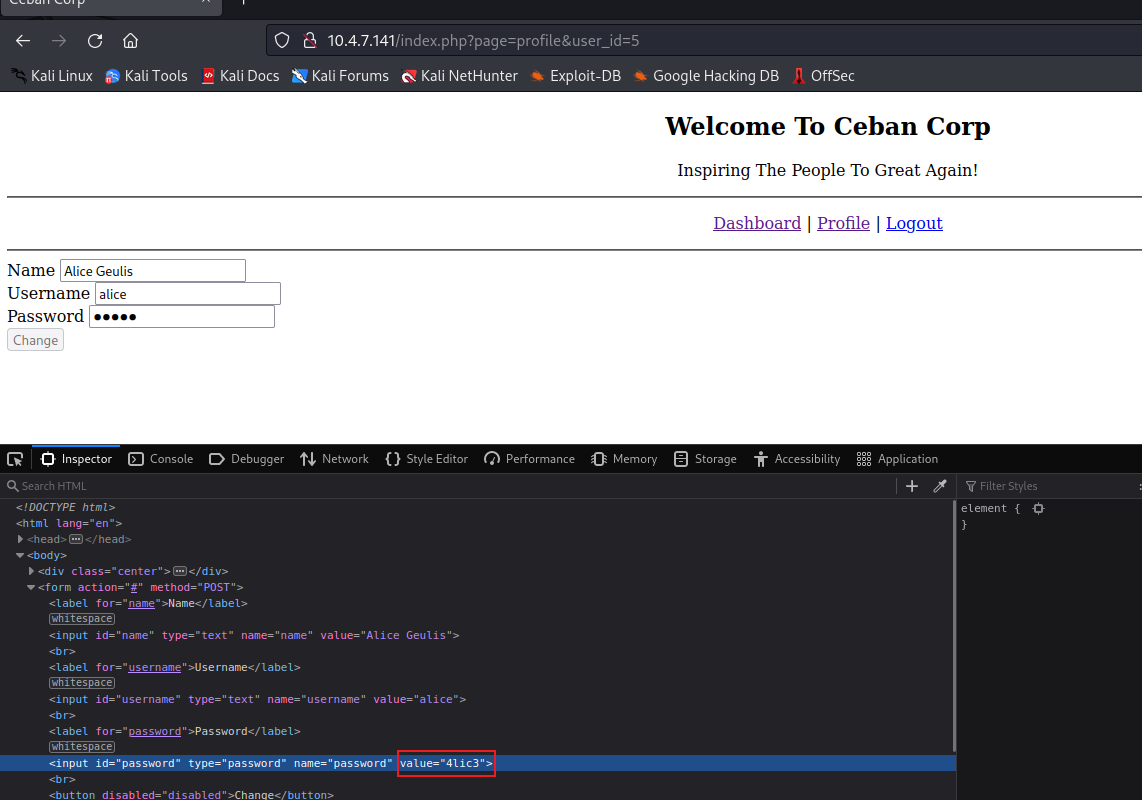Click the plus icon to create new node
Screen dimensions: 1142x800
912,486
